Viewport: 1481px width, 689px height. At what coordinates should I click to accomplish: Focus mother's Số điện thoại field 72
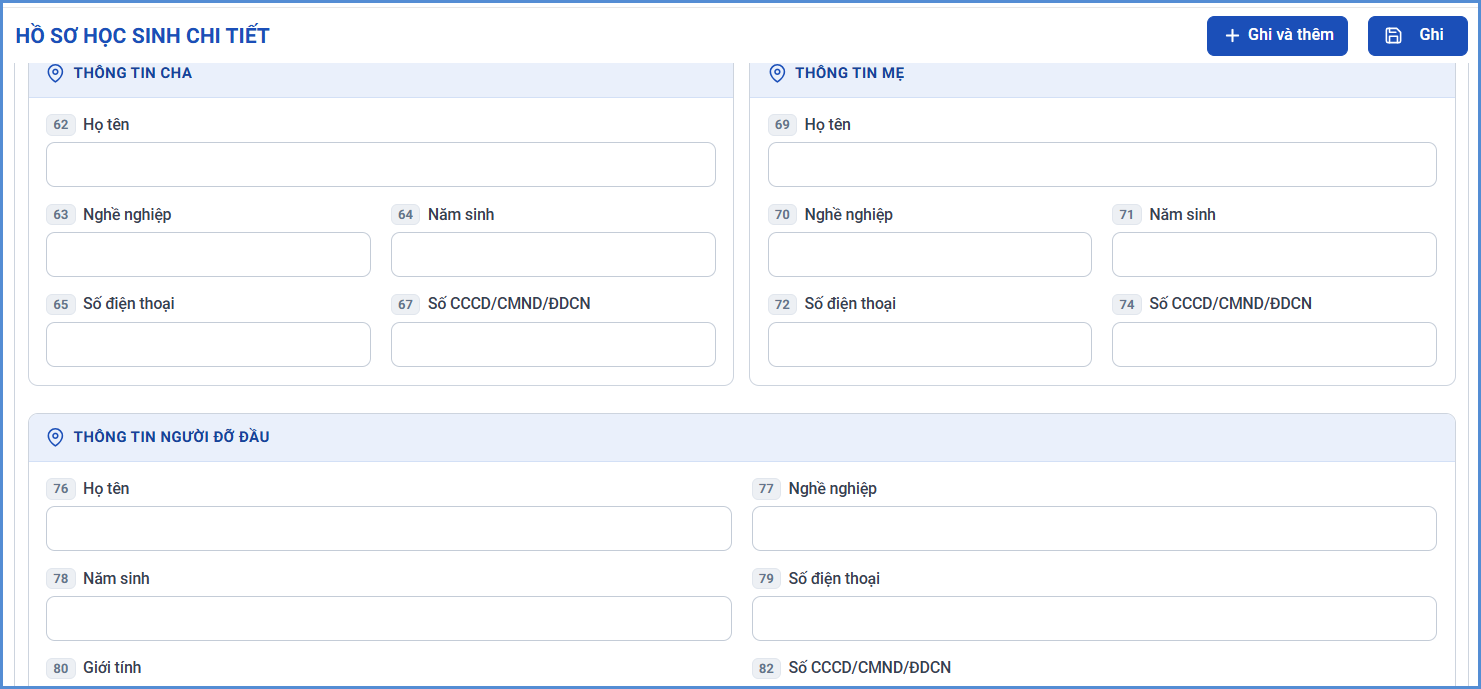pos(930,344)
